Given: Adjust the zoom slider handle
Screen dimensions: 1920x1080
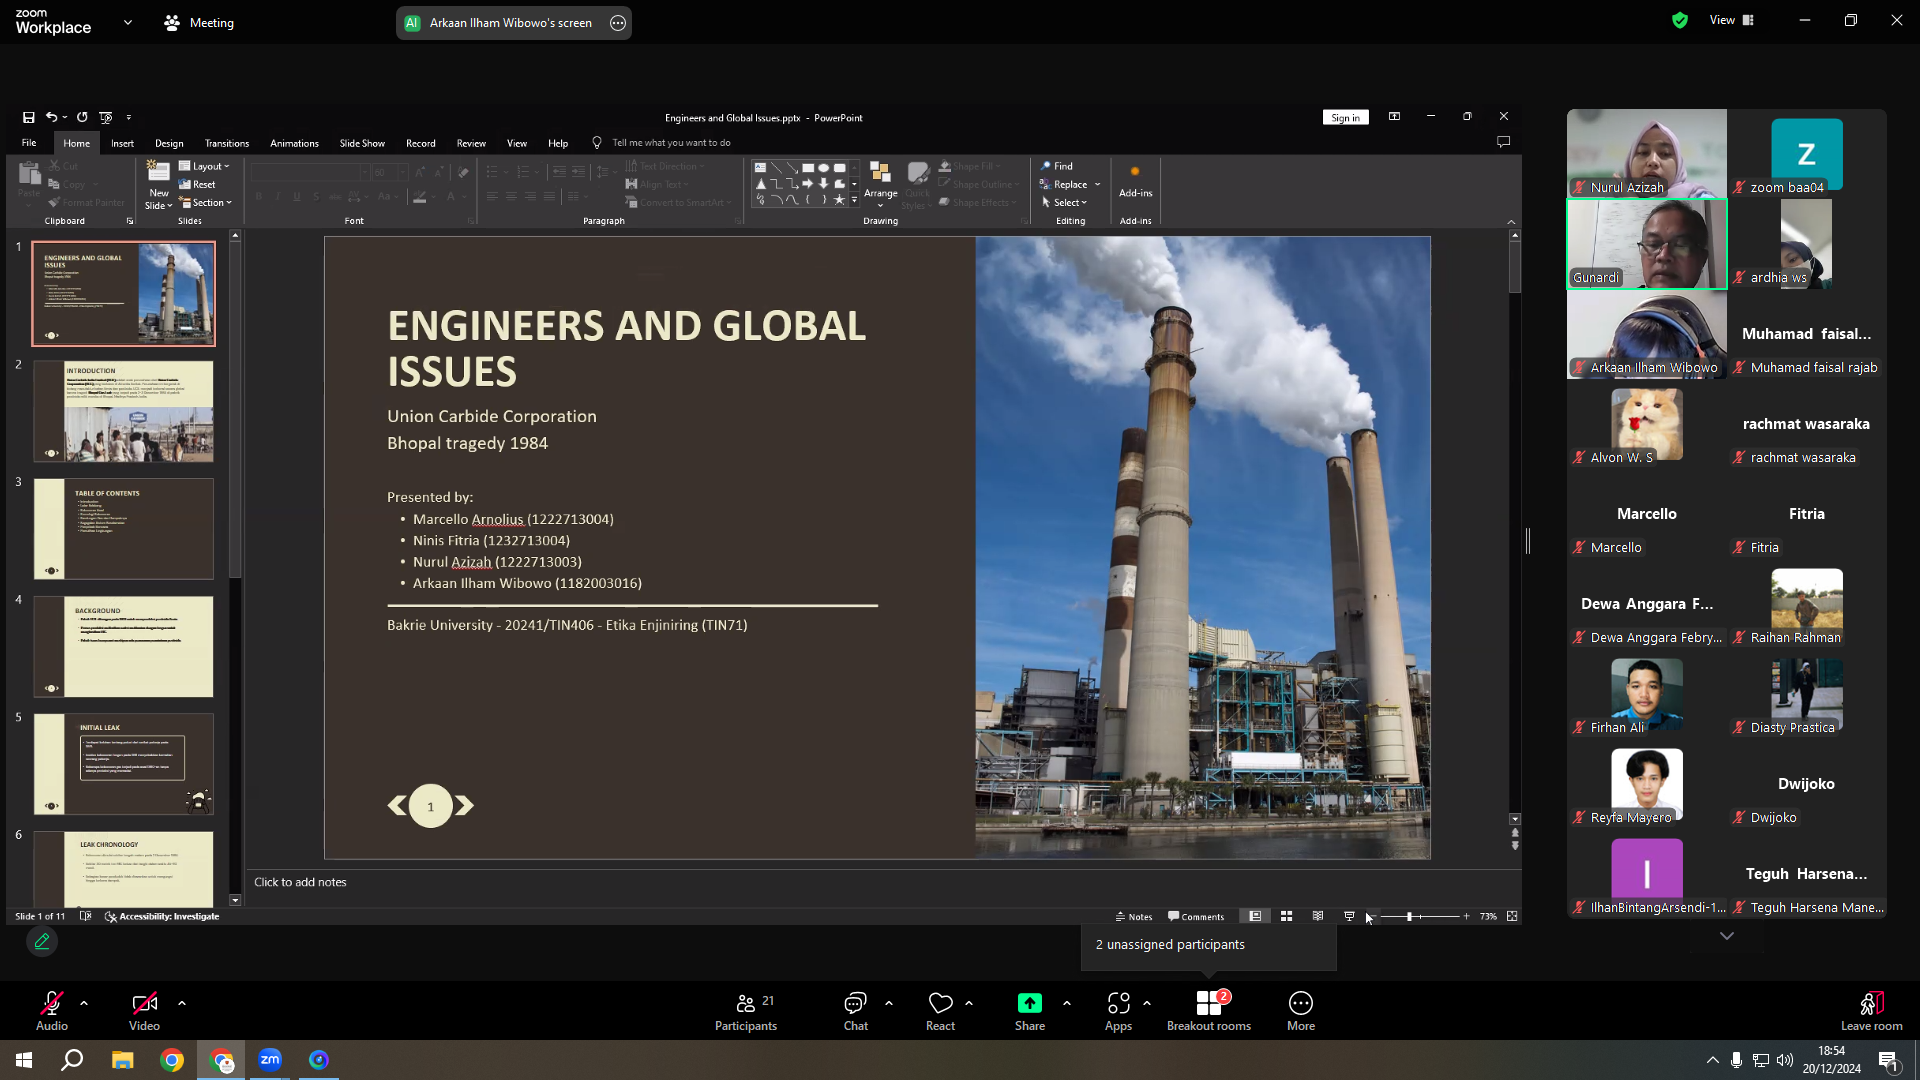Looking at the screenshot, I should point(1409,916).
